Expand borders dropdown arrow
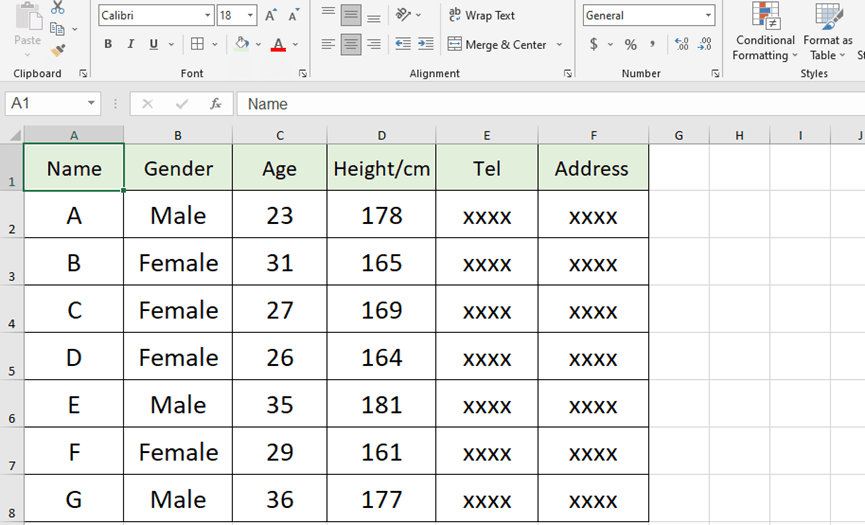 tap(215, 44)
